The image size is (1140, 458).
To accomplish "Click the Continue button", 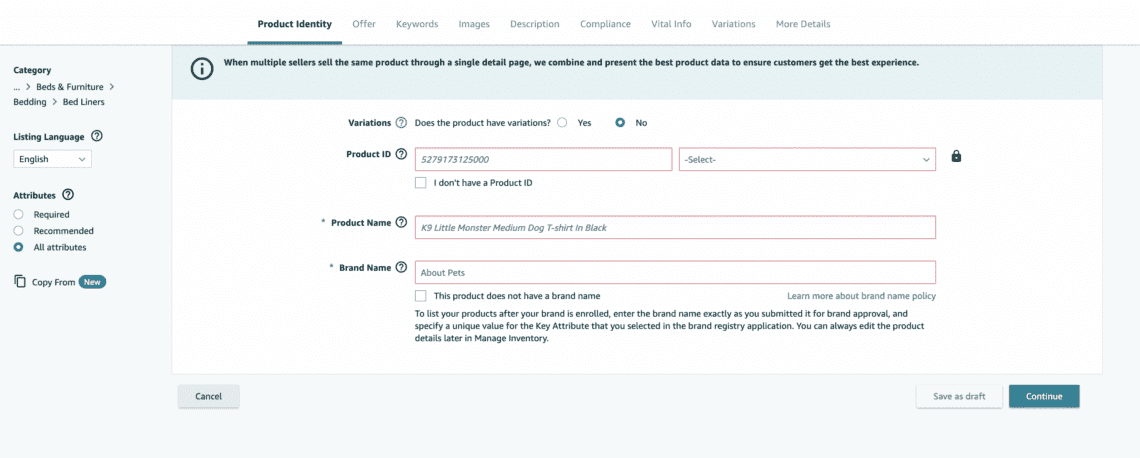I will [1043, 396].
